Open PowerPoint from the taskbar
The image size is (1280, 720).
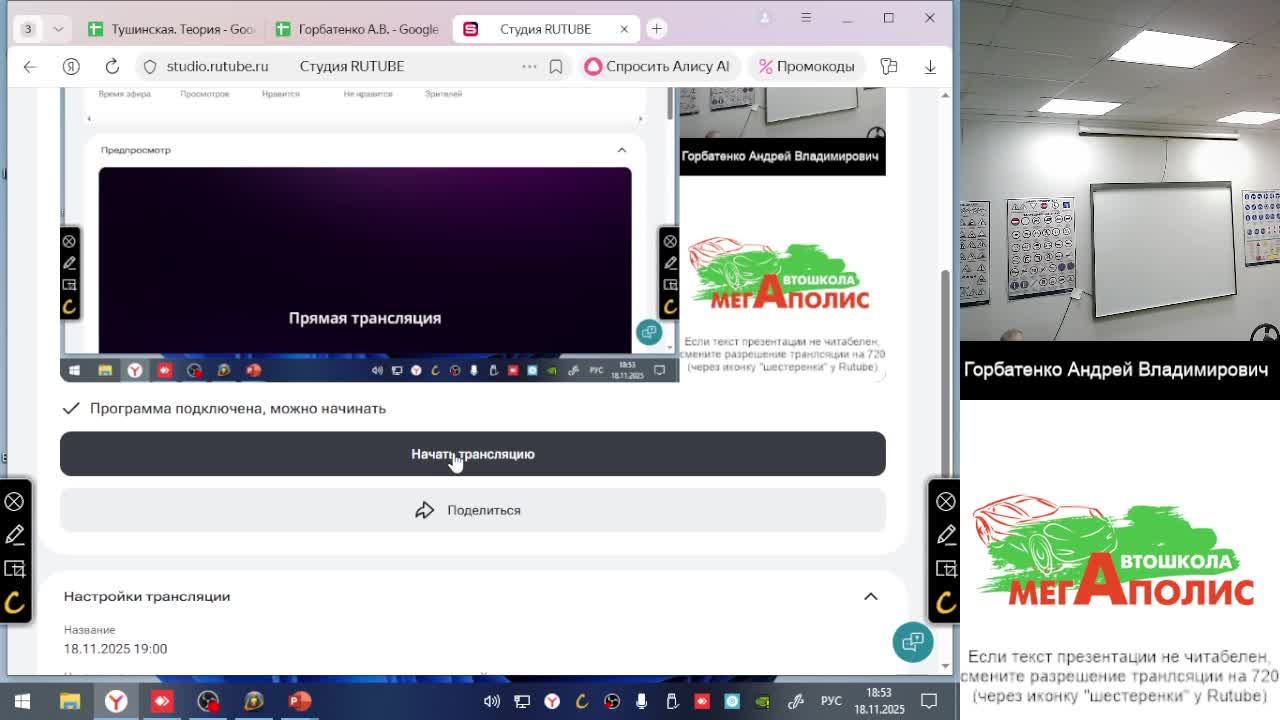coord(299,701)
